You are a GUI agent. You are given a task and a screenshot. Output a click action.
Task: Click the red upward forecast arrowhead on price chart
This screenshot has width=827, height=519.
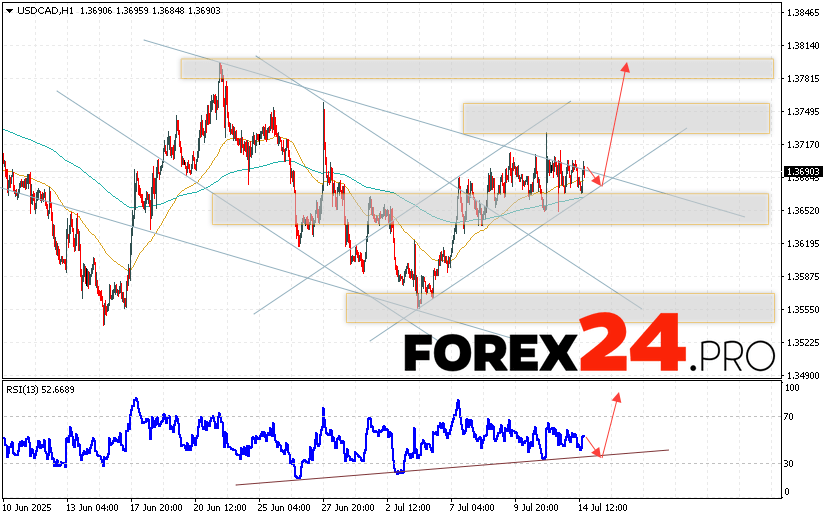point(627,66)
